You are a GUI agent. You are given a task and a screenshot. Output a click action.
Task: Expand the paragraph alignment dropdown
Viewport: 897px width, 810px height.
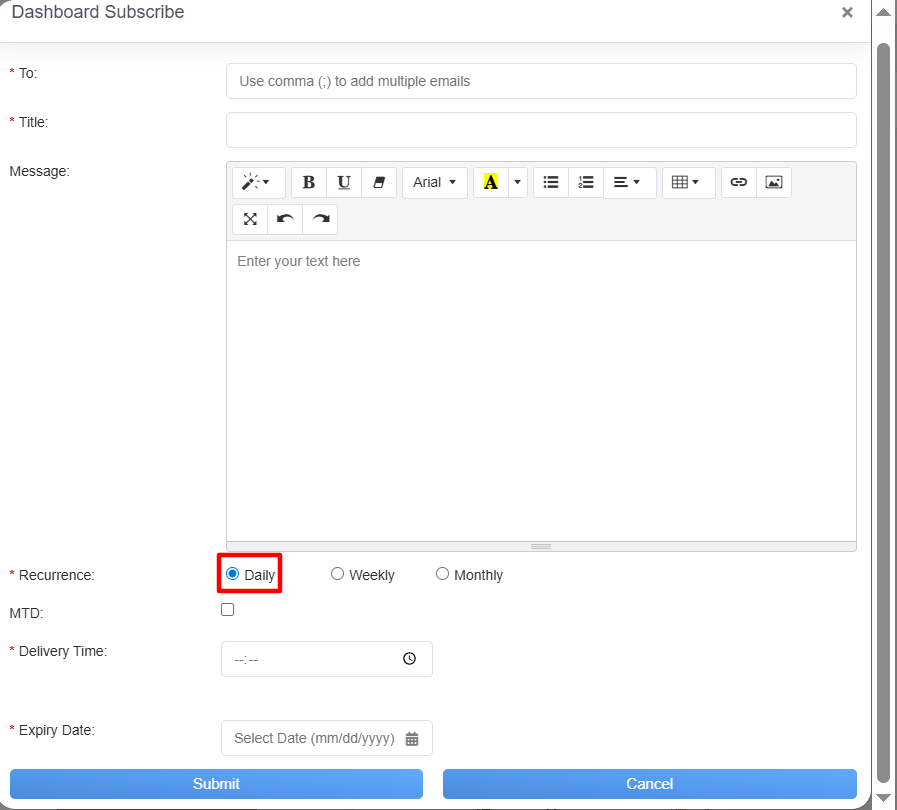coord(627,182)
